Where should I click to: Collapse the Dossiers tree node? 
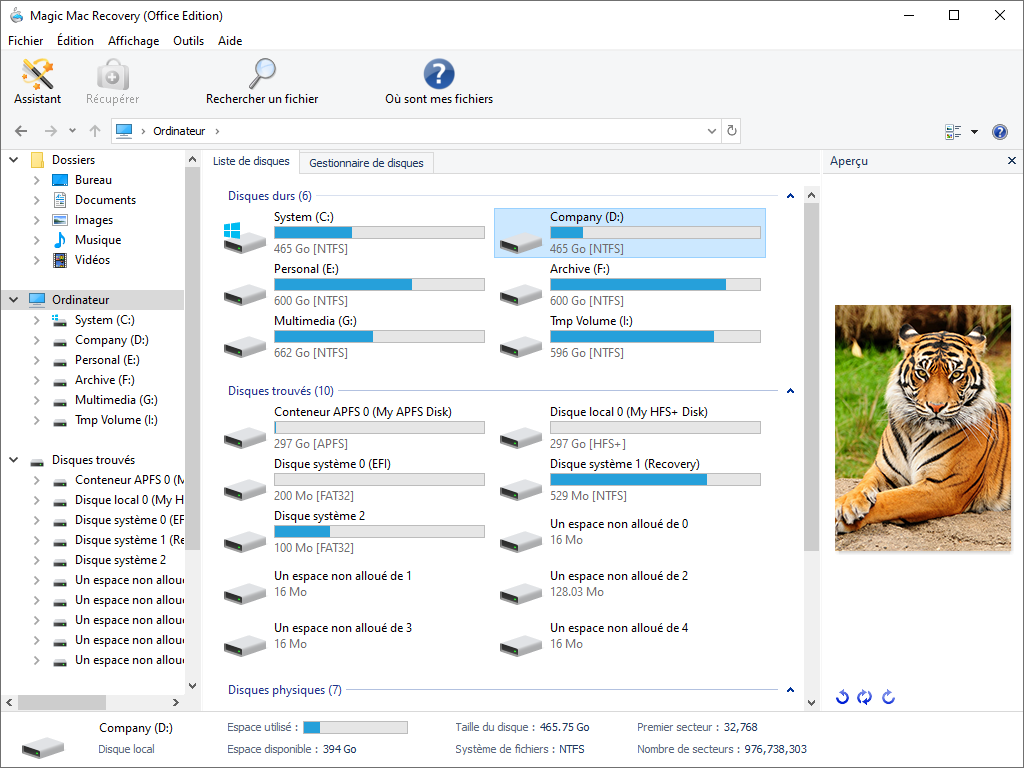[14, 159]
